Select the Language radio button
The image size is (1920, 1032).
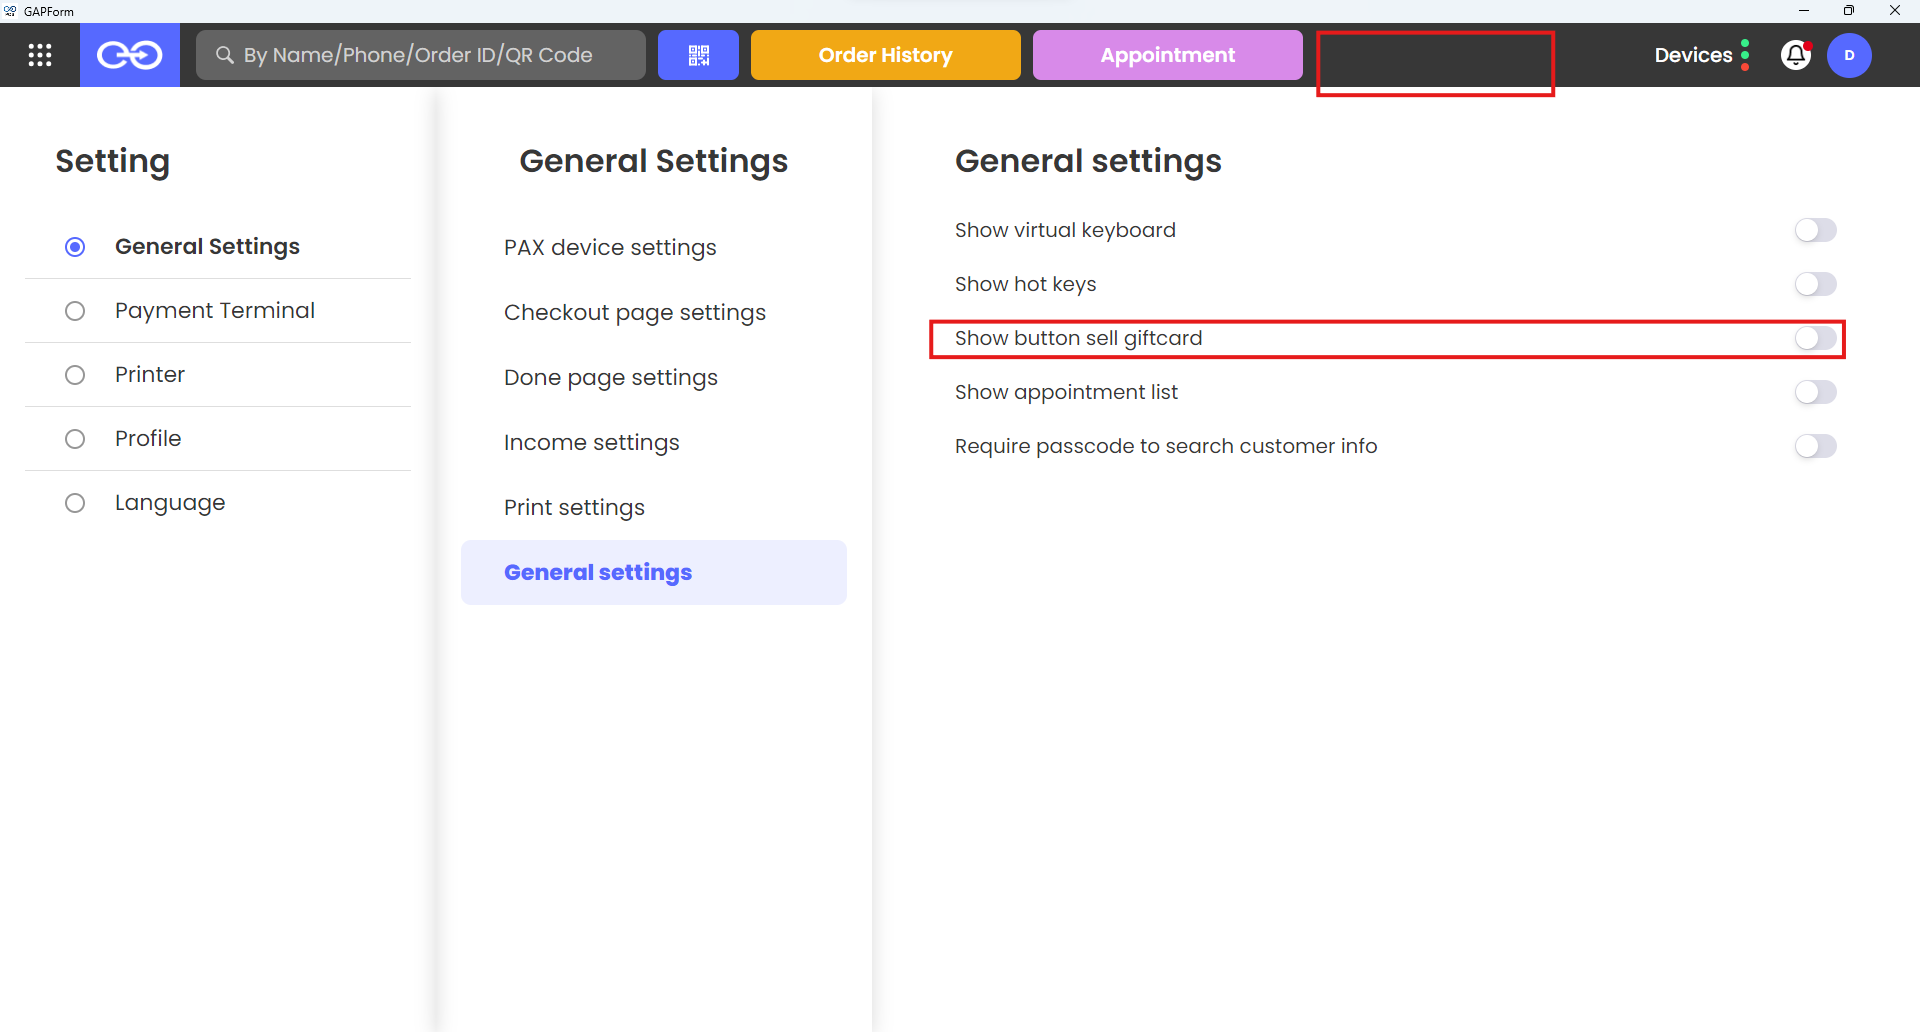click(75, 503)
